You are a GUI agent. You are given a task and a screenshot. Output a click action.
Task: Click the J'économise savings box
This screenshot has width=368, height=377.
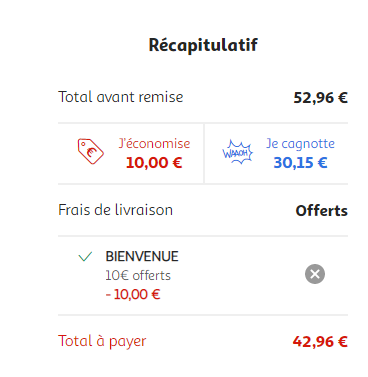pyautogui.click(x=131, y=153)
